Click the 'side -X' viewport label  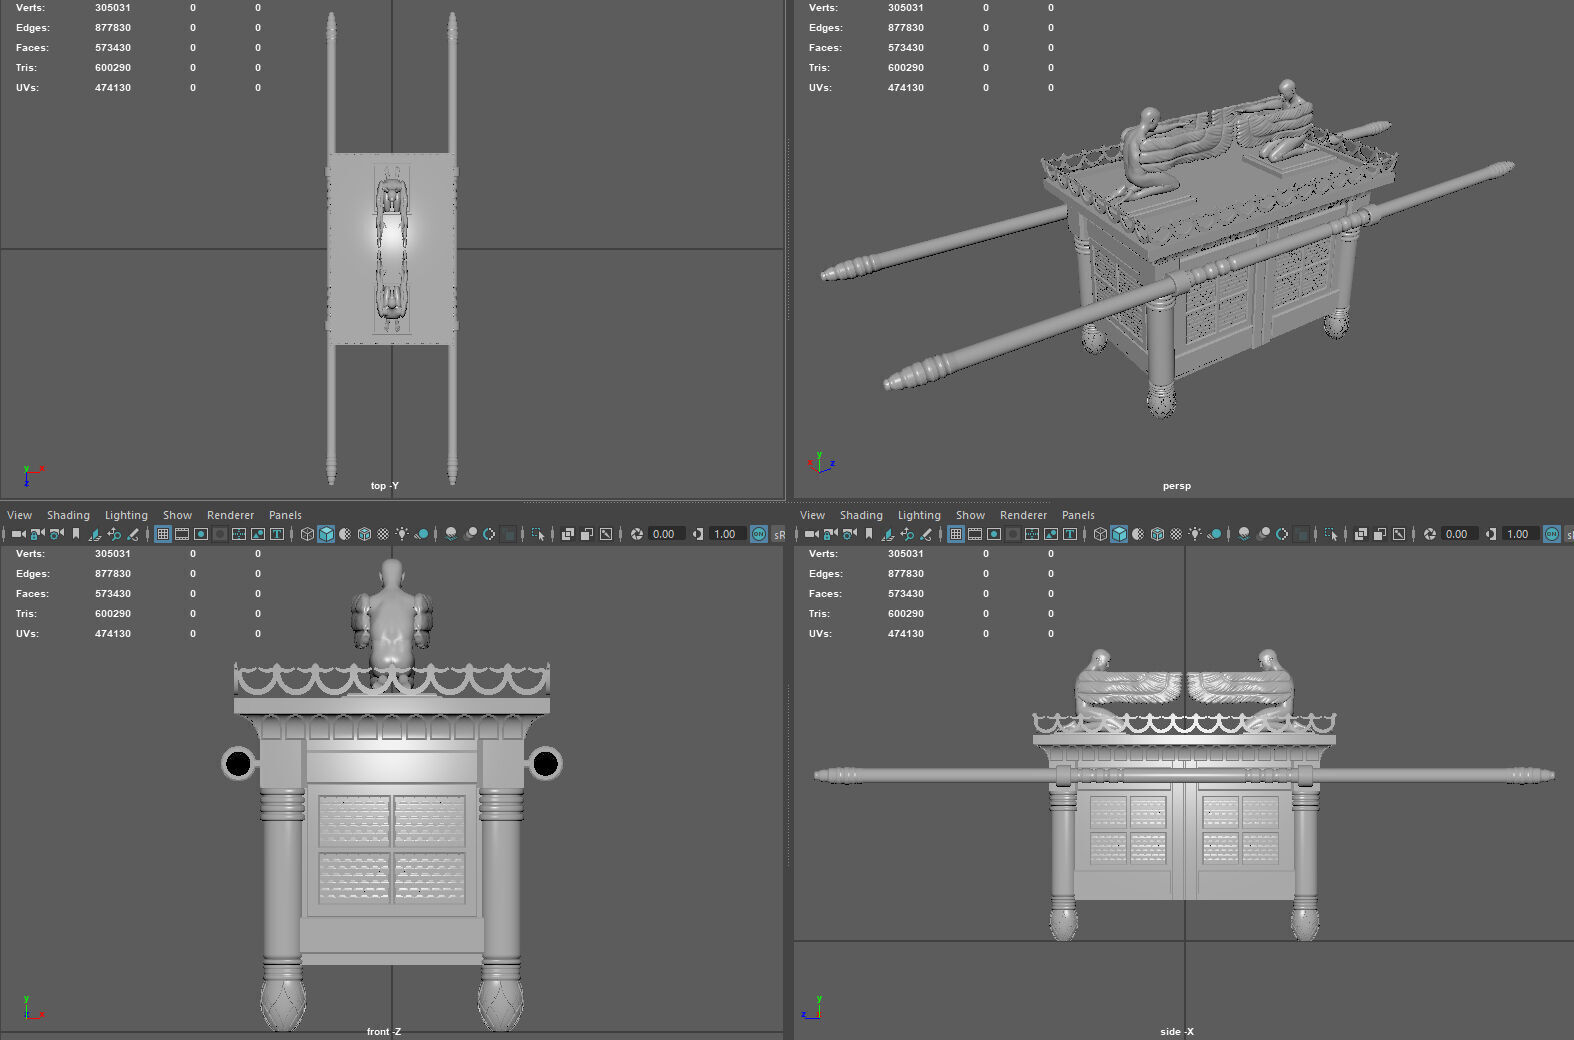(1176, 1031)
